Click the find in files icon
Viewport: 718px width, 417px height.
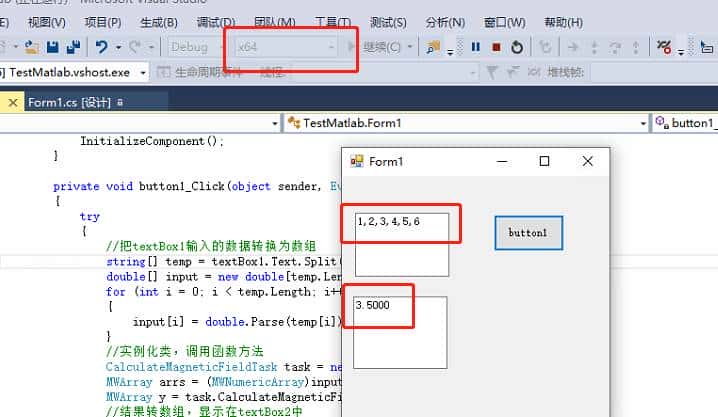pos(433,47)
